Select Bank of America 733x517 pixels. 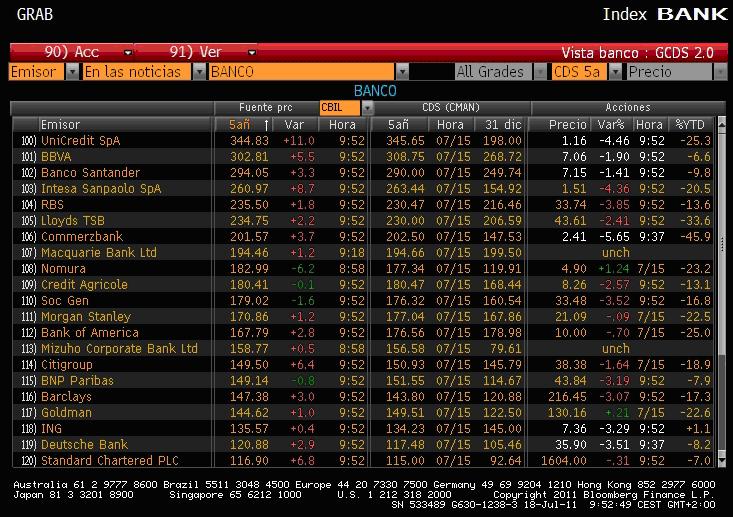(x=90, y=332)
